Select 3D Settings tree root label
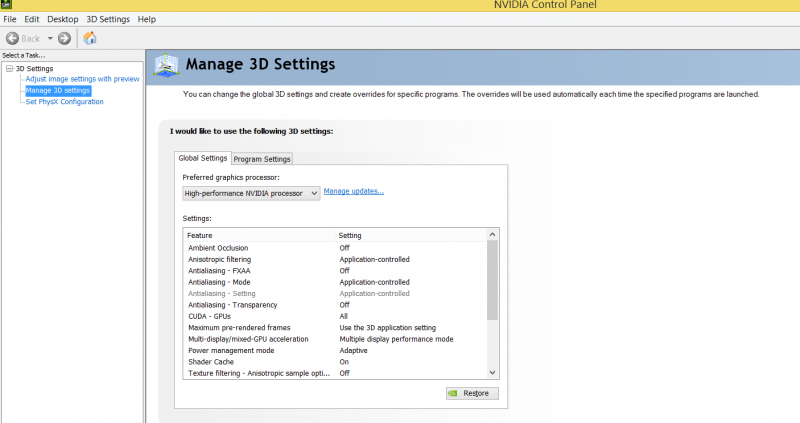800x423 pixels. (34, 68)
